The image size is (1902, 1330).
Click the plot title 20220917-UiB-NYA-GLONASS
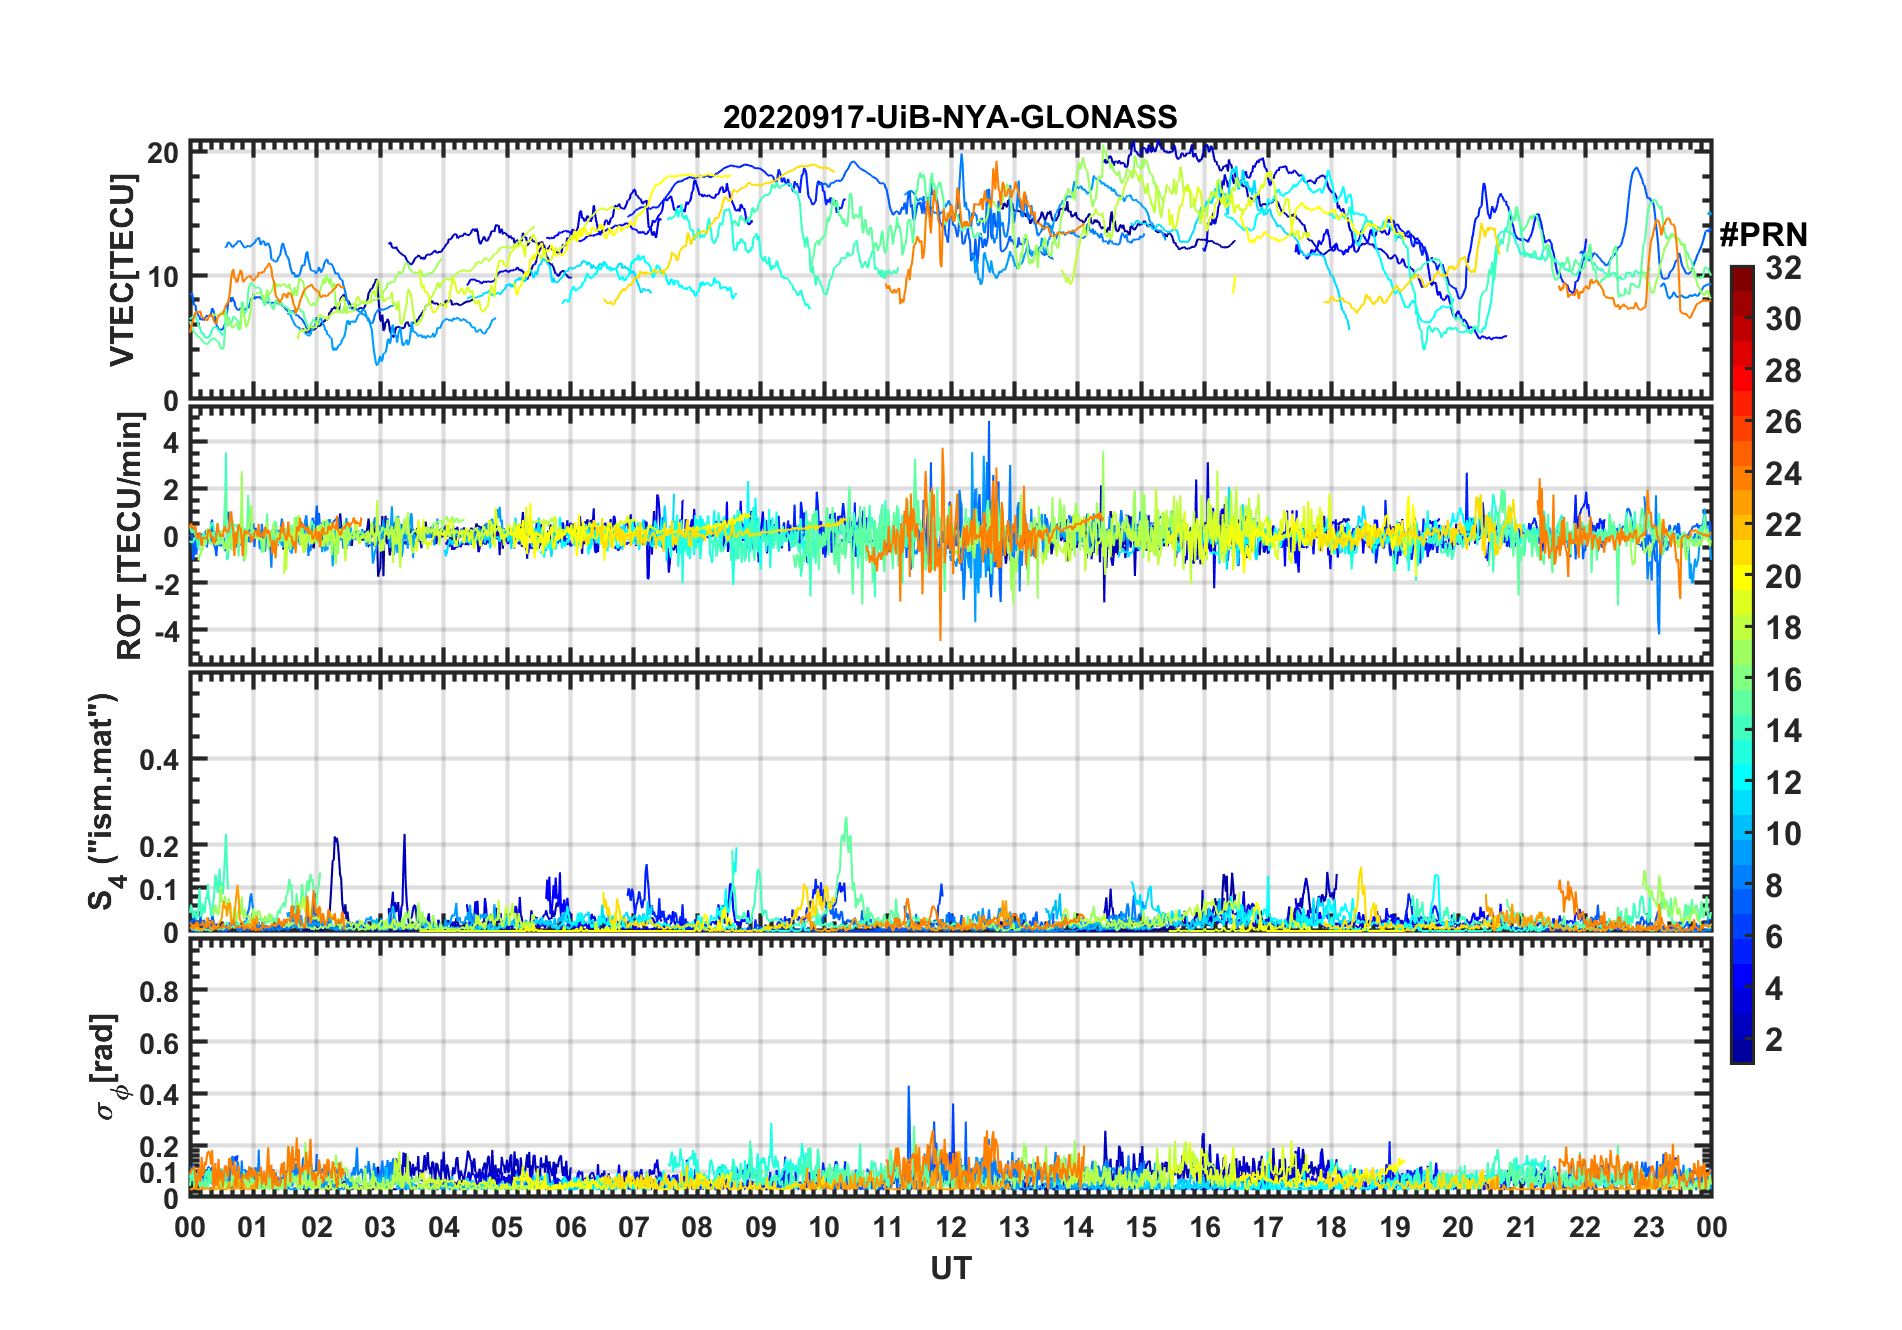coord(950,118)
